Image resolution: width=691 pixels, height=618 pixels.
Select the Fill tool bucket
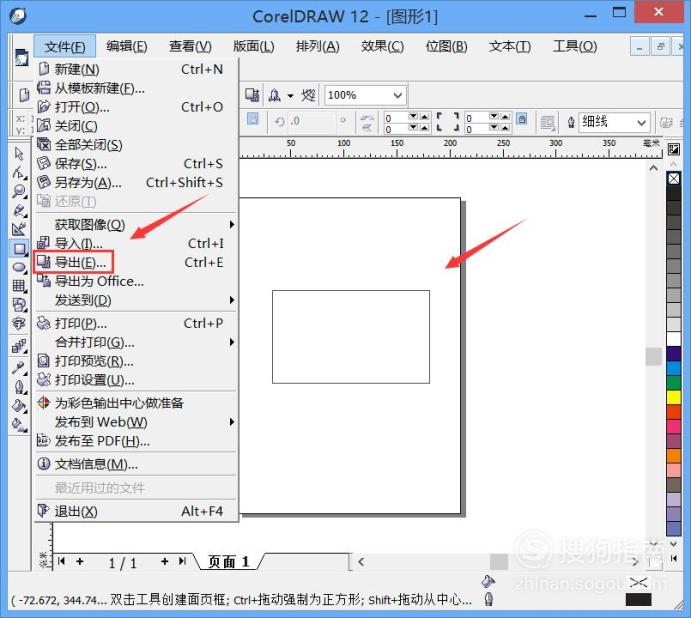19,405
